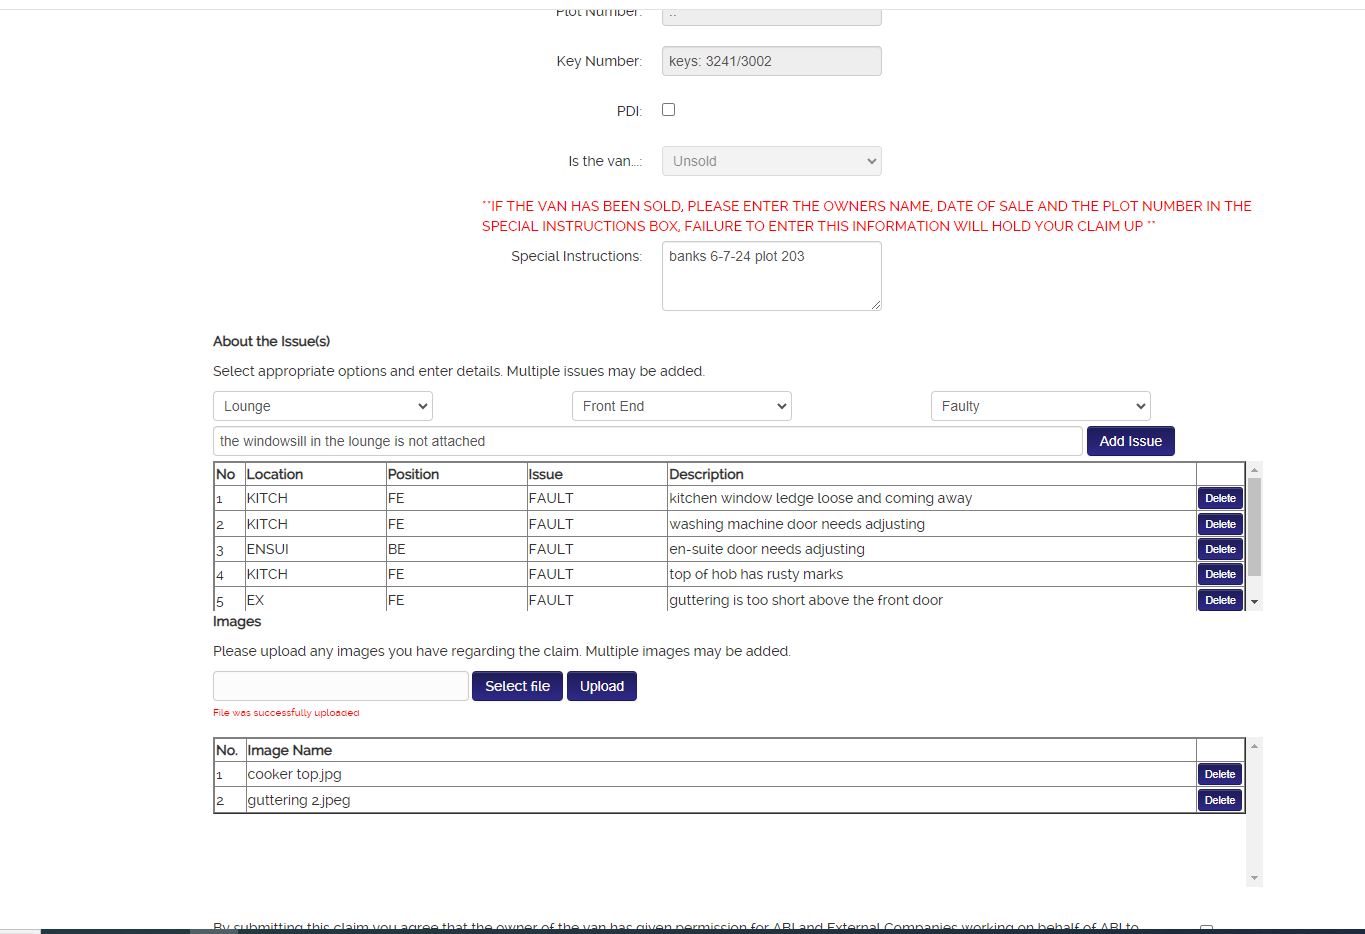Image resolution: width=1365 pixels, height=934 pixels.
Task: Remove the guttering 2.jpeg image
Action: tap(1219, 800)
